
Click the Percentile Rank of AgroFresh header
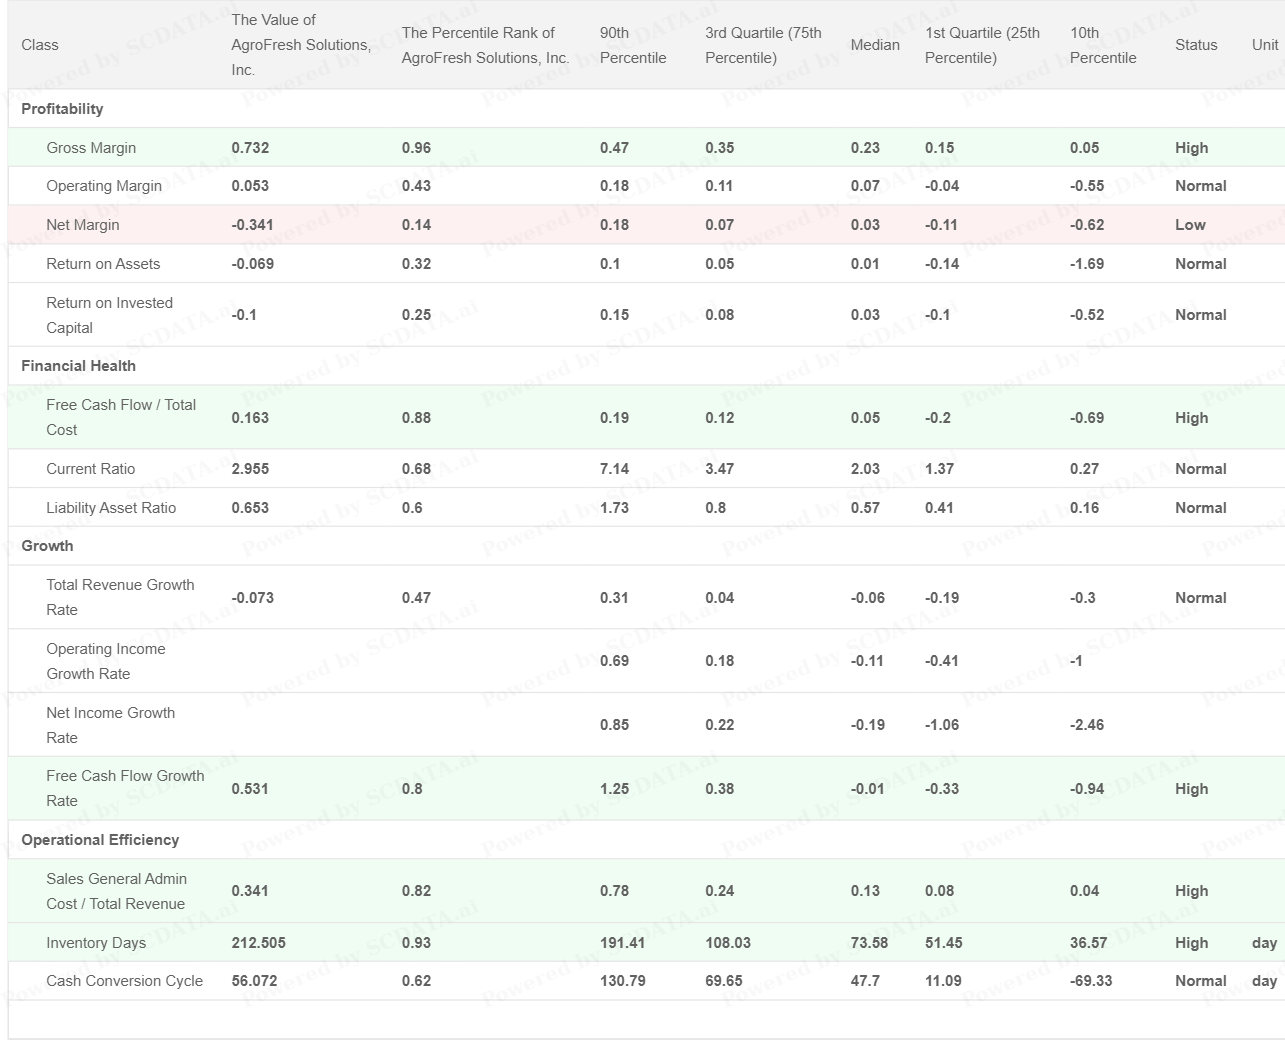[x=486, y=45]
